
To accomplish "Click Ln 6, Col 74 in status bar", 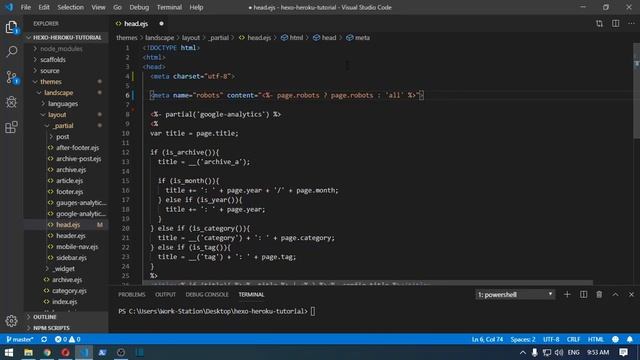I will pos(487,340).
